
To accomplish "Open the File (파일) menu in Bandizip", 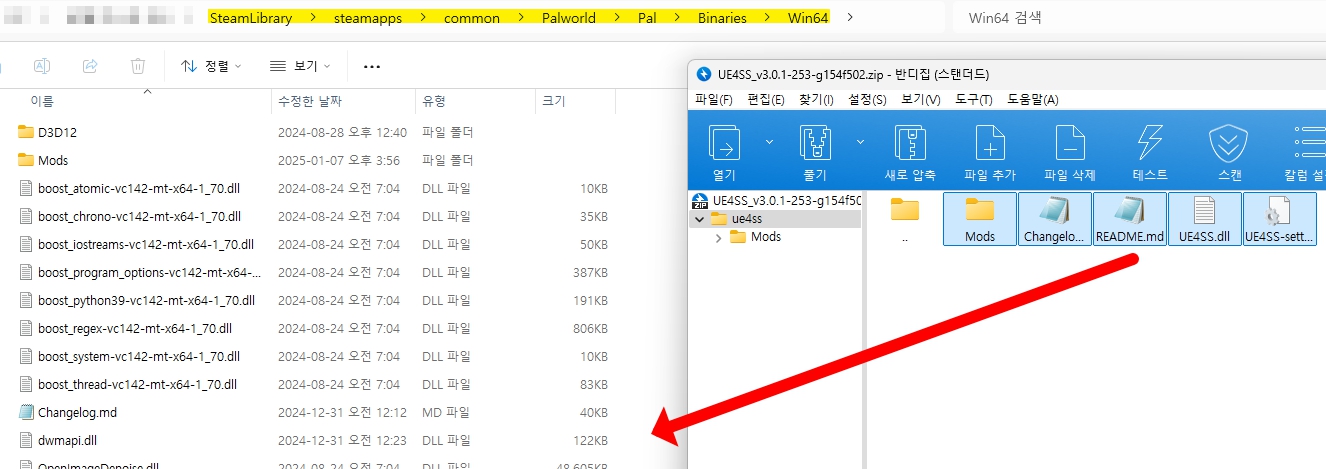I will click(713, 99).
